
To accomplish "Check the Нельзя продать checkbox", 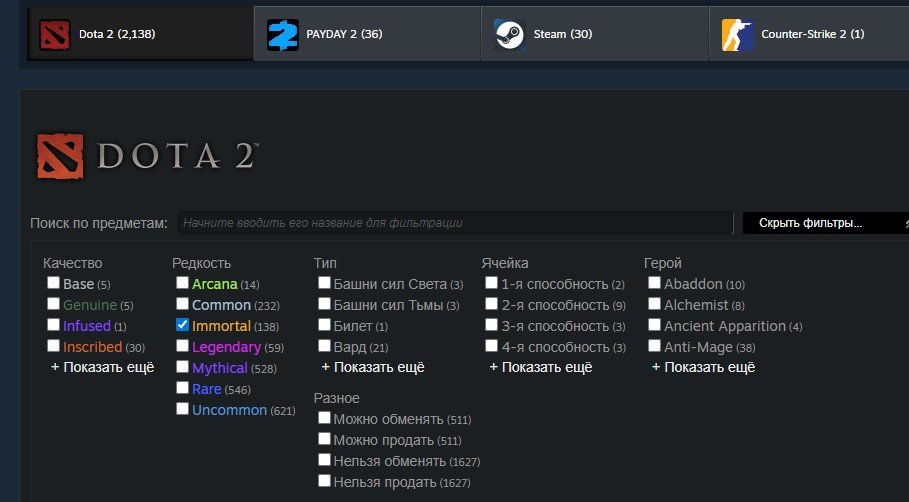I will pos(324,481).
